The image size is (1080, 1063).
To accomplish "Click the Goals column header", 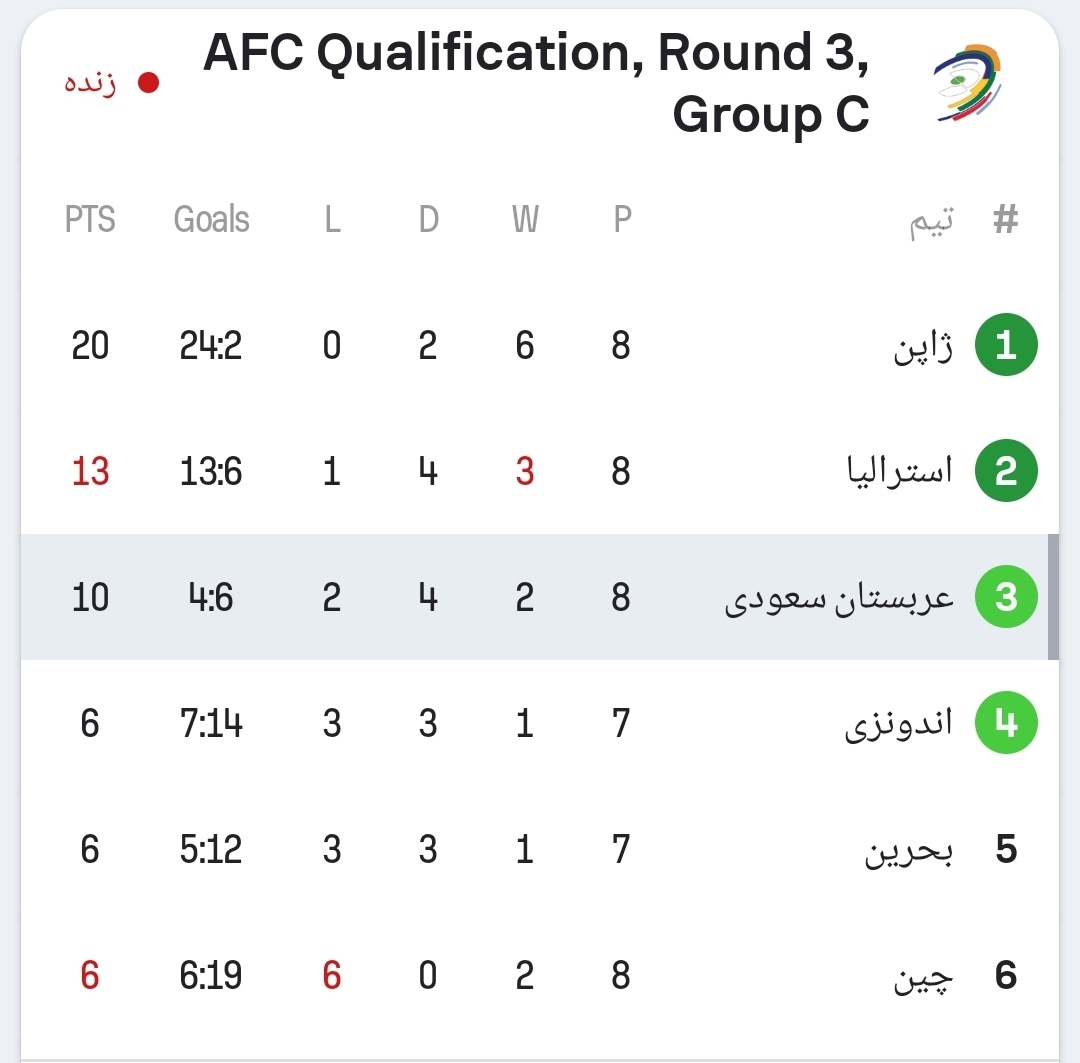I will point(211,220).
